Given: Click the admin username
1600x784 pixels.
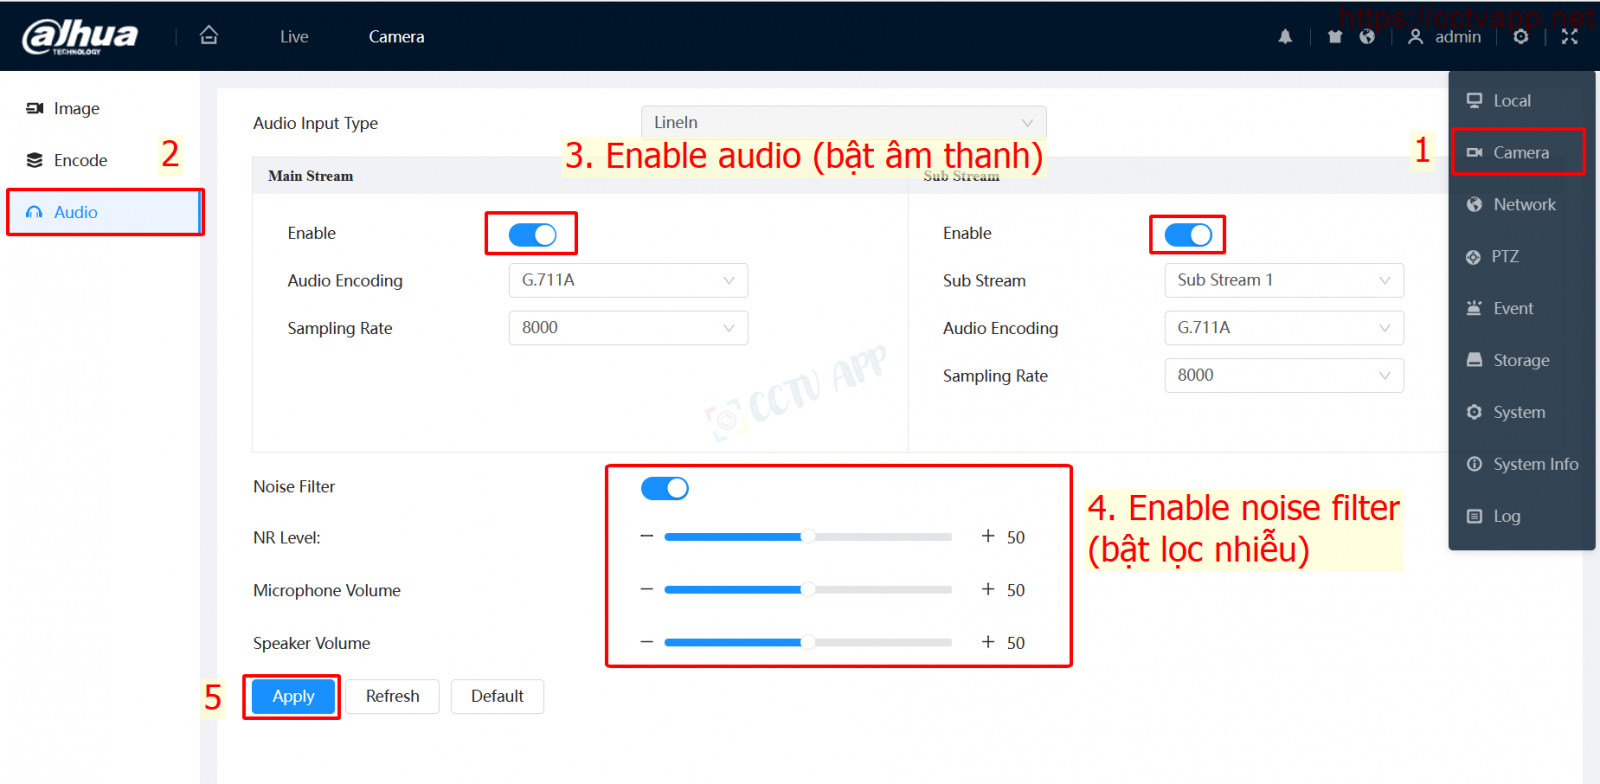Looking at the screenshot, I should tap(1458, 37).
